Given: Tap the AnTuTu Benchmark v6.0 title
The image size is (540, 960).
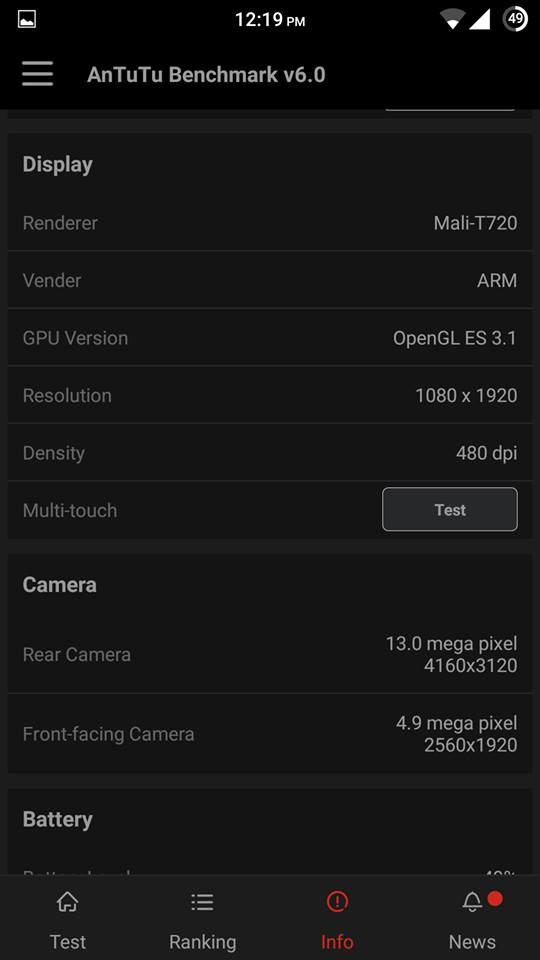Looking at the screenshot, I should point(206,75).
